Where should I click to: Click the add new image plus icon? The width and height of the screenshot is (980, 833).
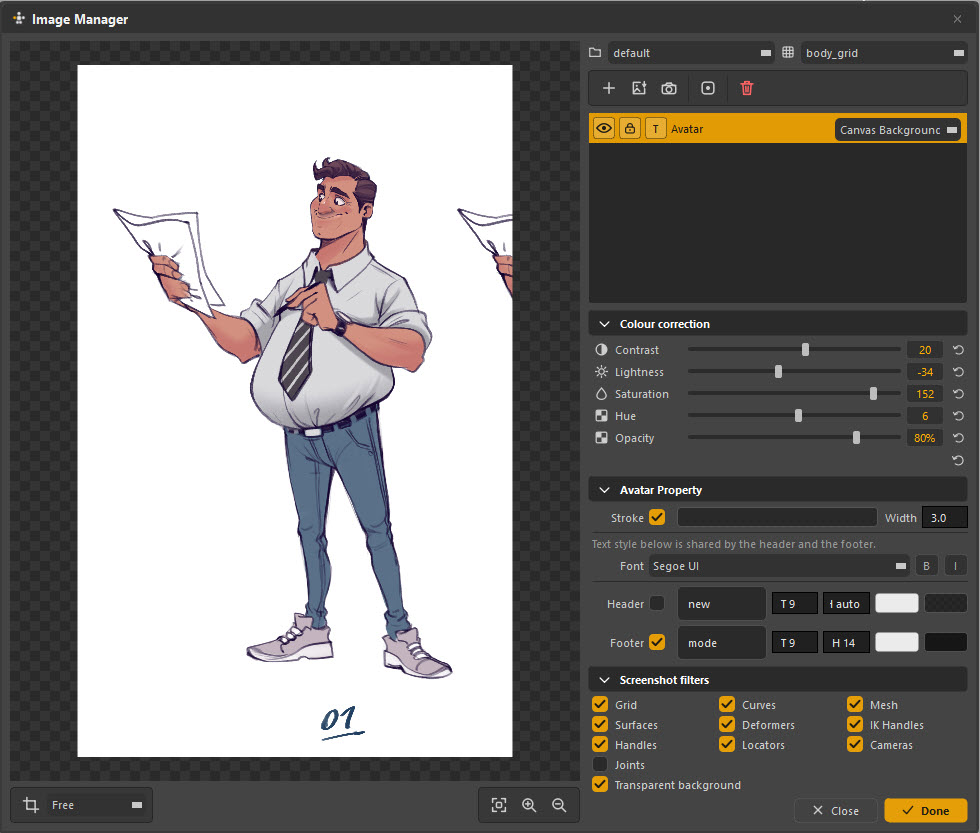609,88
